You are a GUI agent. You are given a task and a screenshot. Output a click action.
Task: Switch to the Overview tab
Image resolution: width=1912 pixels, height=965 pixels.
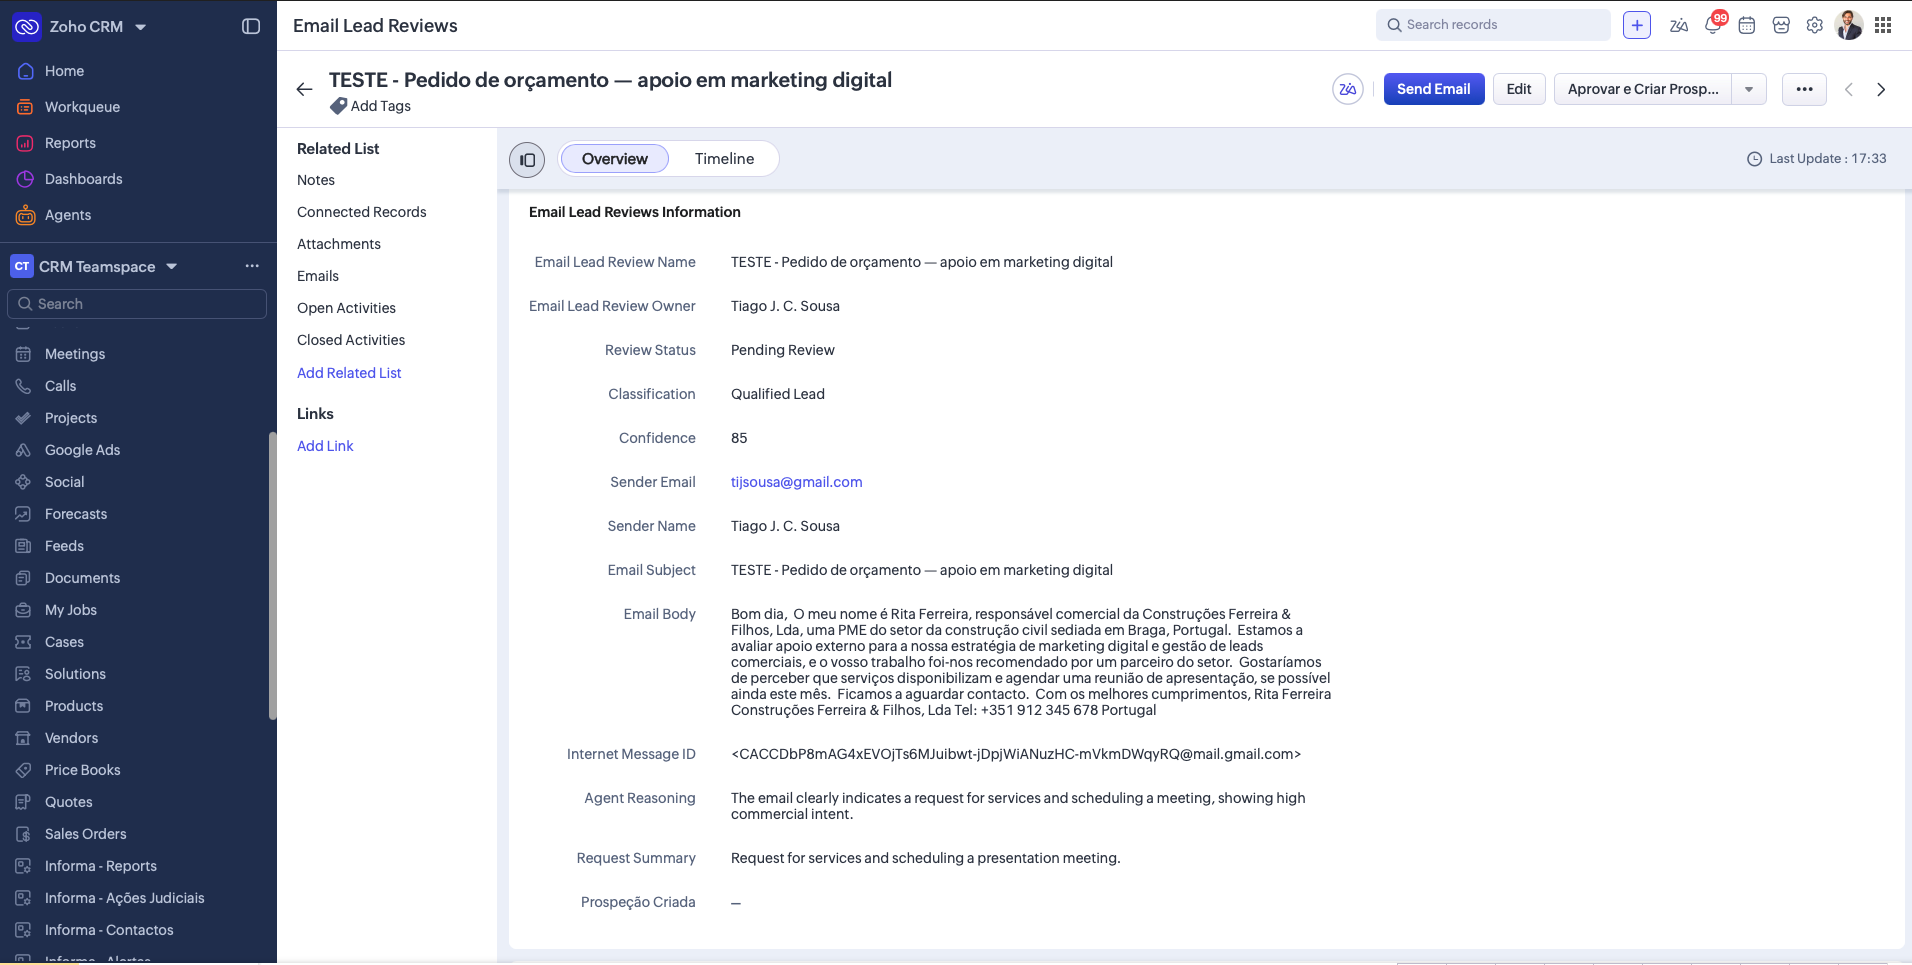tap(615, 159)
